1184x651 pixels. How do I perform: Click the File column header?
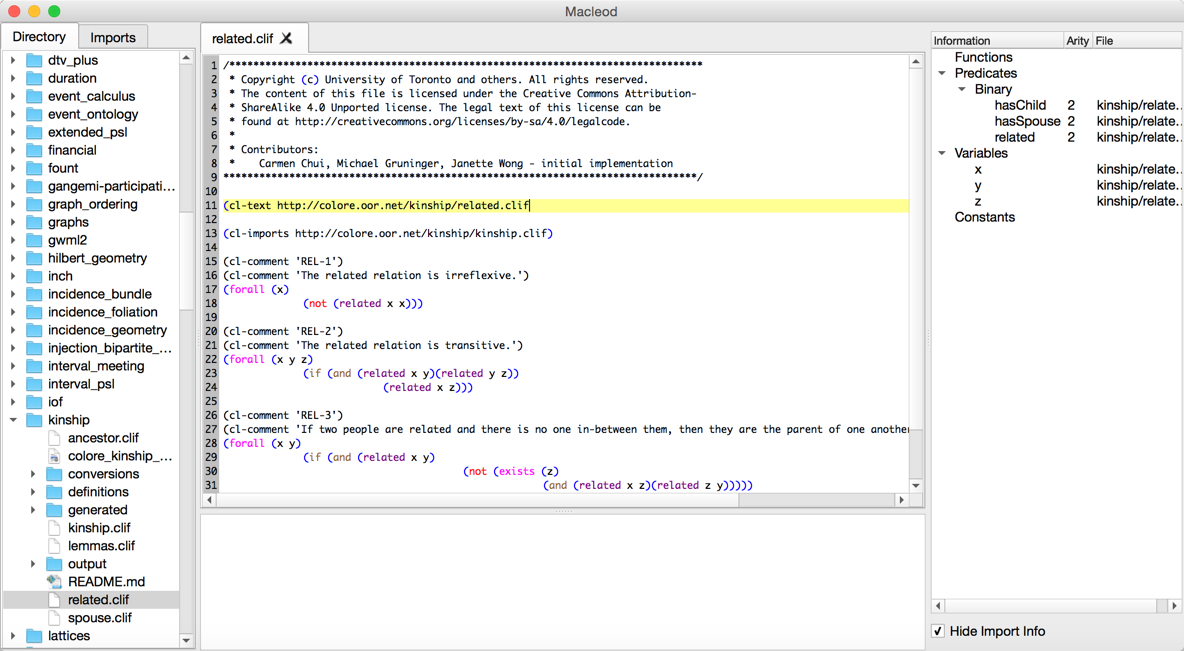click(1137, 41)
